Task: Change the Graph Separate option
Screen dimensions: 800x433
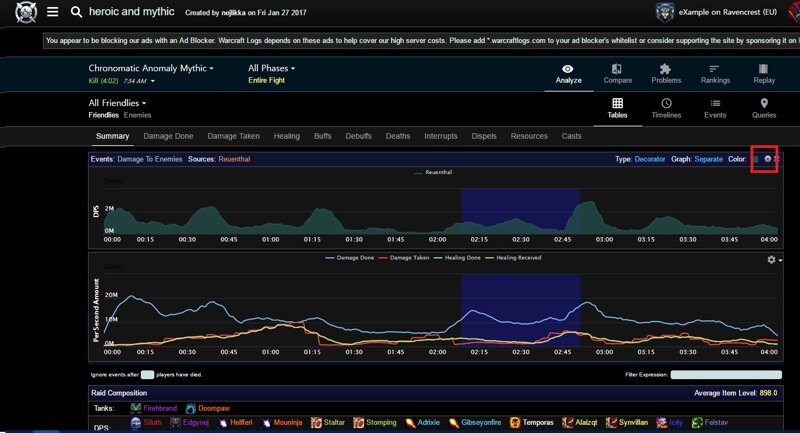Action: pyautogui.click(x=708, y=159)
